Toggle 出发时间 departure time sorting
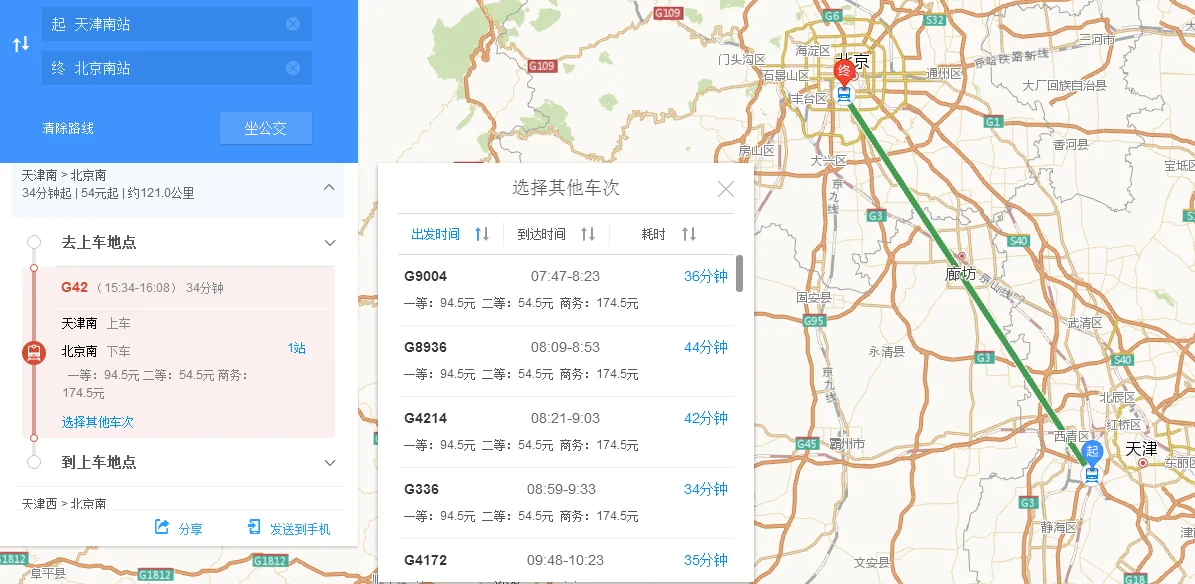Image resolution: width=1195 pixels, height=584 pixels. [x=450, y=233]
